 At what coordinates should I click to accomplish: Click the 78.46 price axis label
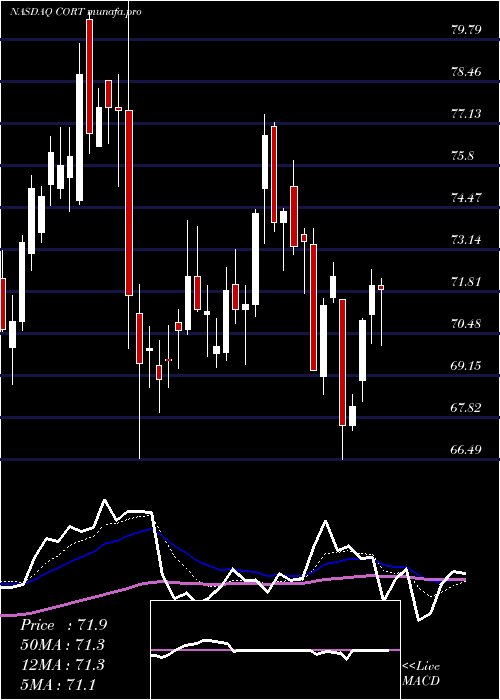(x=466, y=72)
